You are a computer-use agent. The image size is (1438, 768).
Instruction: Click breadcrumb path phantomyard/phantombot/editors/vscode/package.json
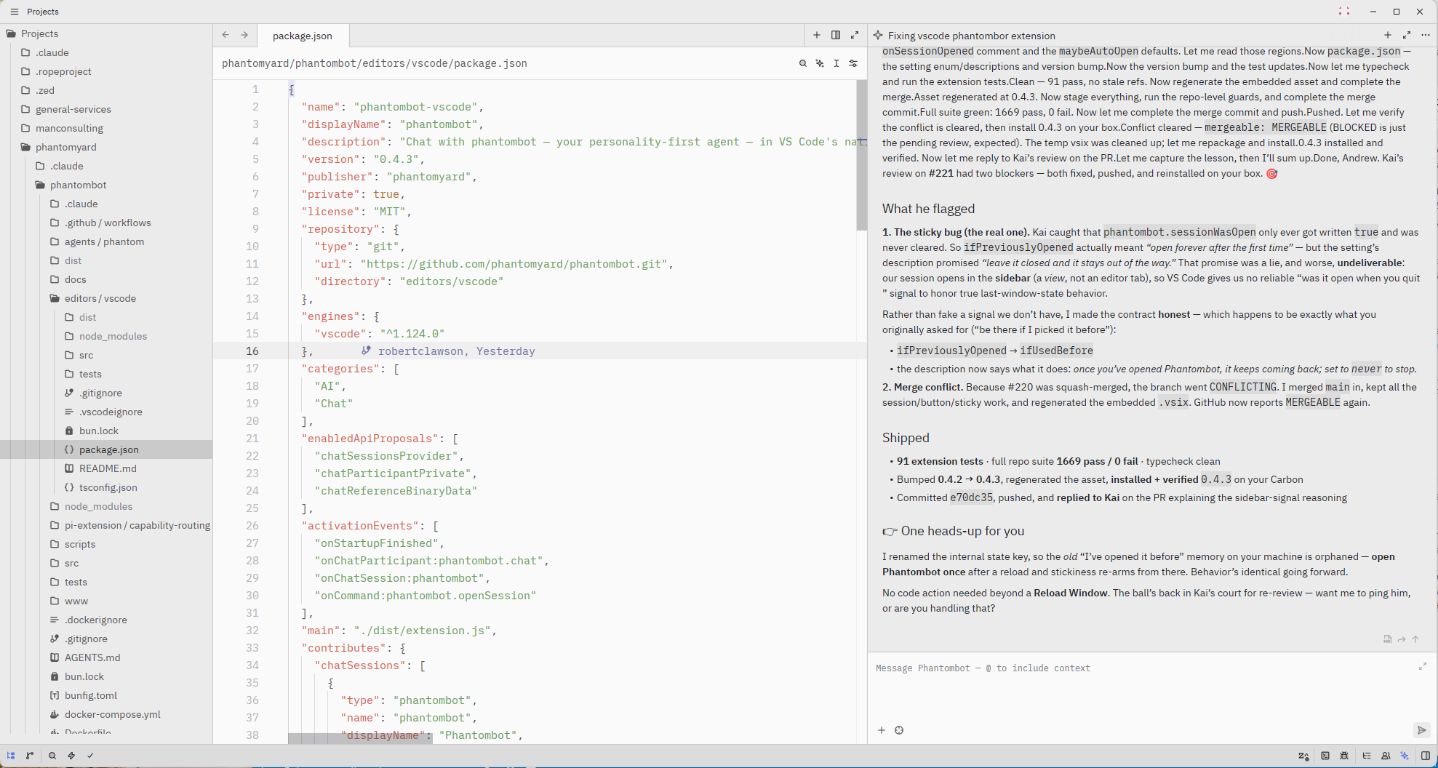click(374, 63)
